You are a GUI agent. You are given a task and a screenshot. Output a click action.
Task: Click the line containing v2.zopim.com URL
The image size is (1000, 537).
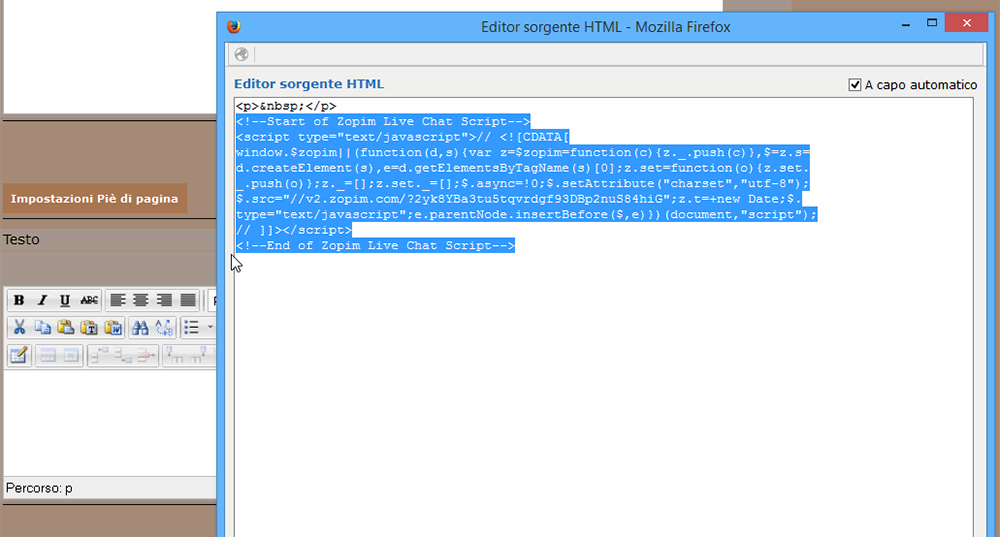click(518, 199)
